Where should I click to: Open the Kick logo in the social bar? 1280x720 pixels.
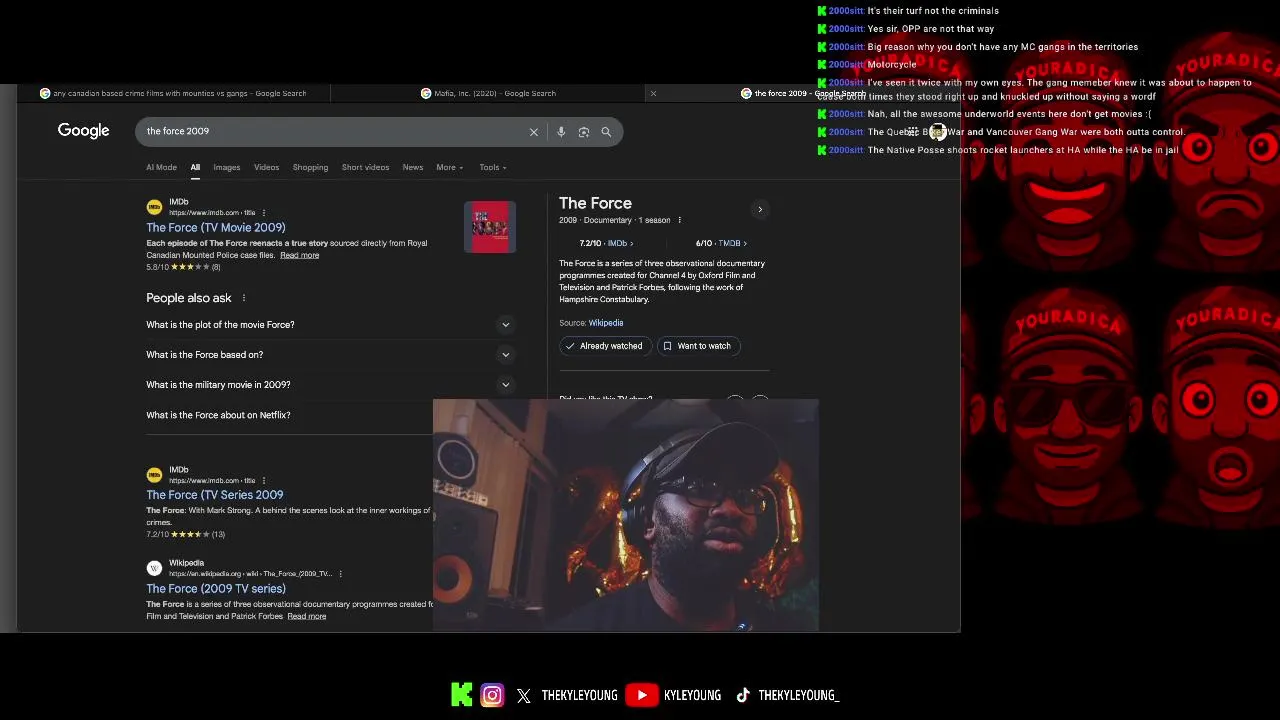tap(462, 695)
